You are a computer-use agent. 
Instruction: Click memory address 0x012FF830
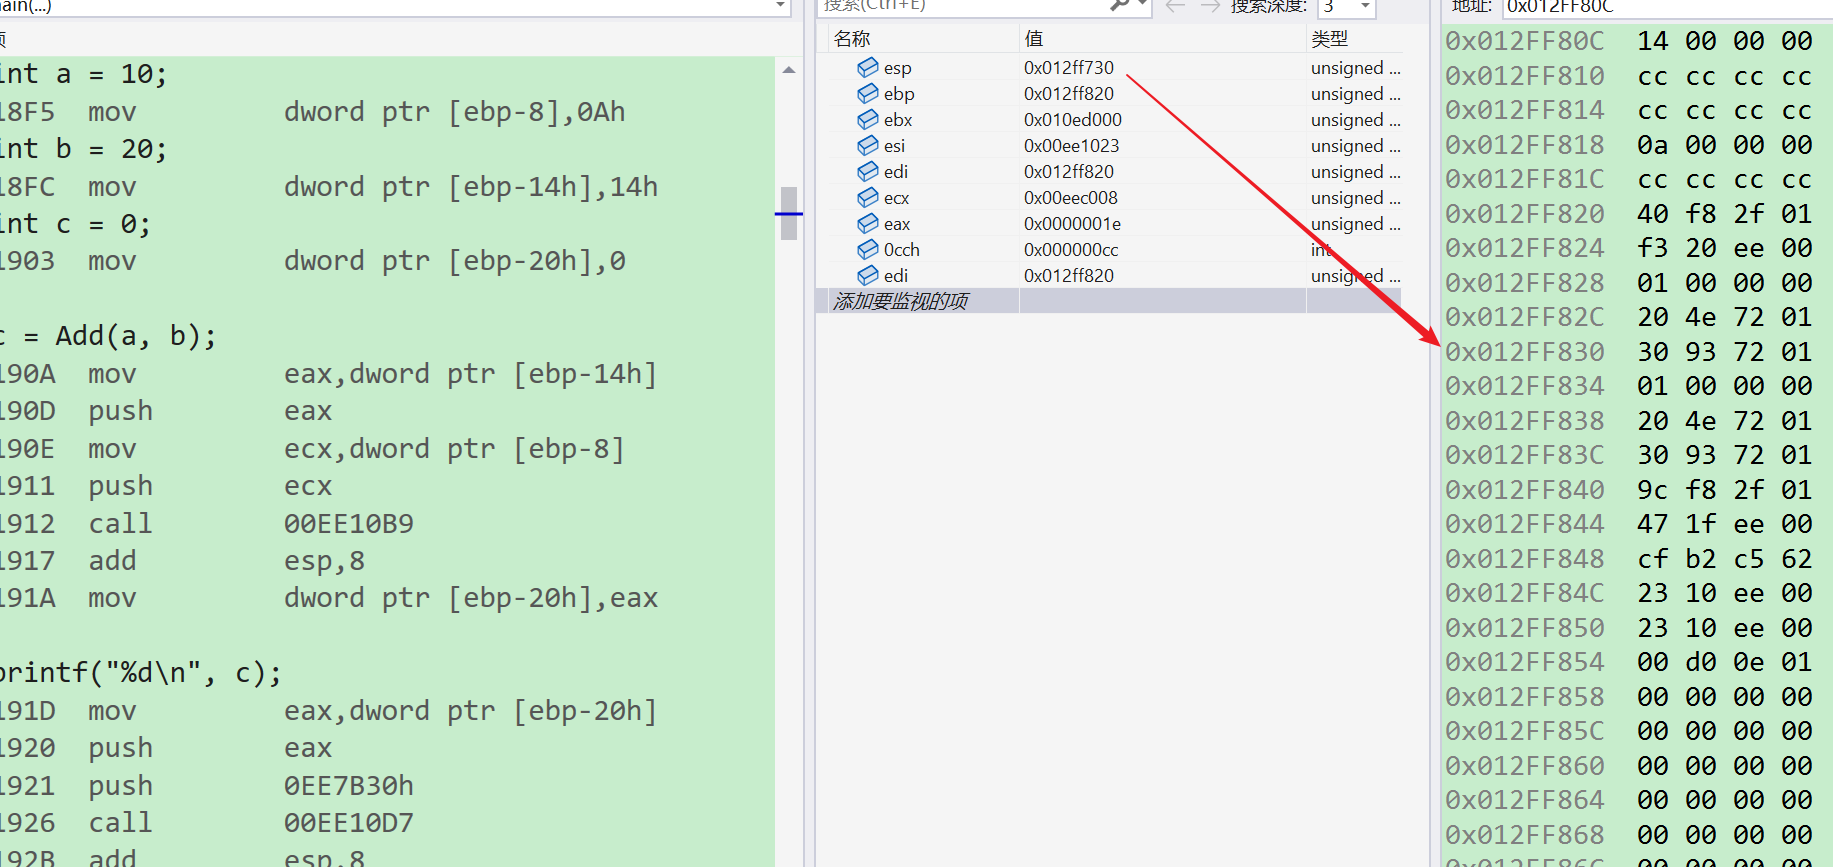point(1525,352)
